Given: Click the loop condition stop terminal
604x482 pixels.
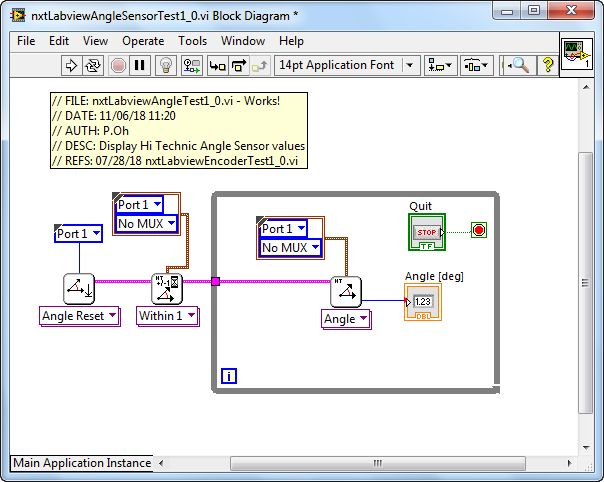Looking at the screenshot, I should (479, 230).
